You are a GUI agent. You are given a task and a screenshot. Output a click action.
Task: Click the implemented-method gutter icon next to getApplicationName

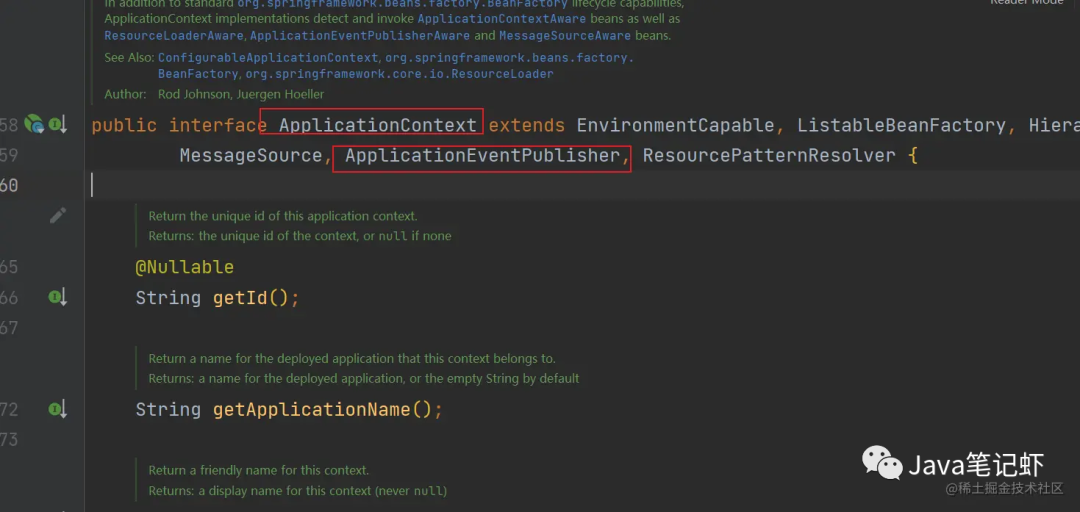pos(58,409)
